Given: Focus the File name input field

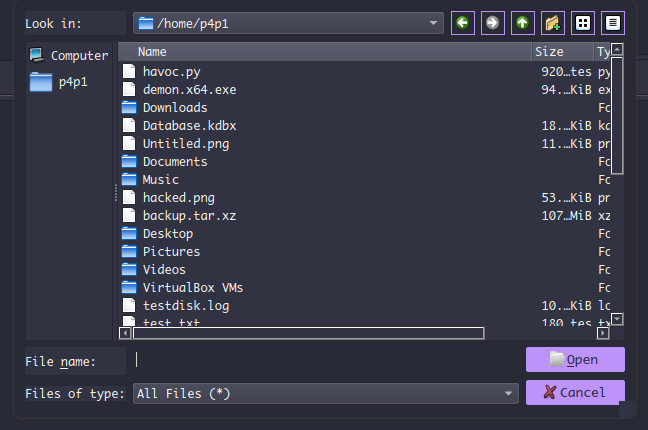Looking at the screenshot, I should 325,360.
